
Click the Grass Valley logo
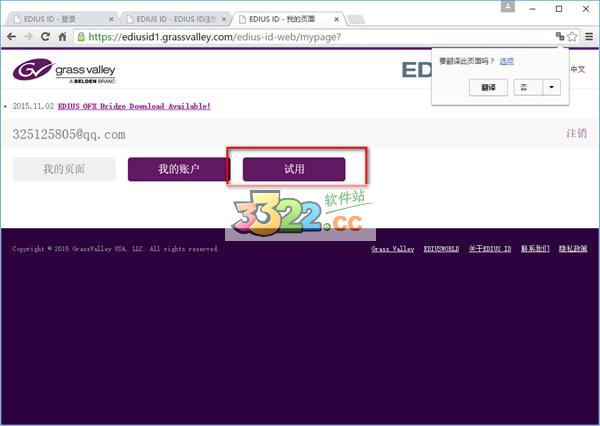coord(64,70)
